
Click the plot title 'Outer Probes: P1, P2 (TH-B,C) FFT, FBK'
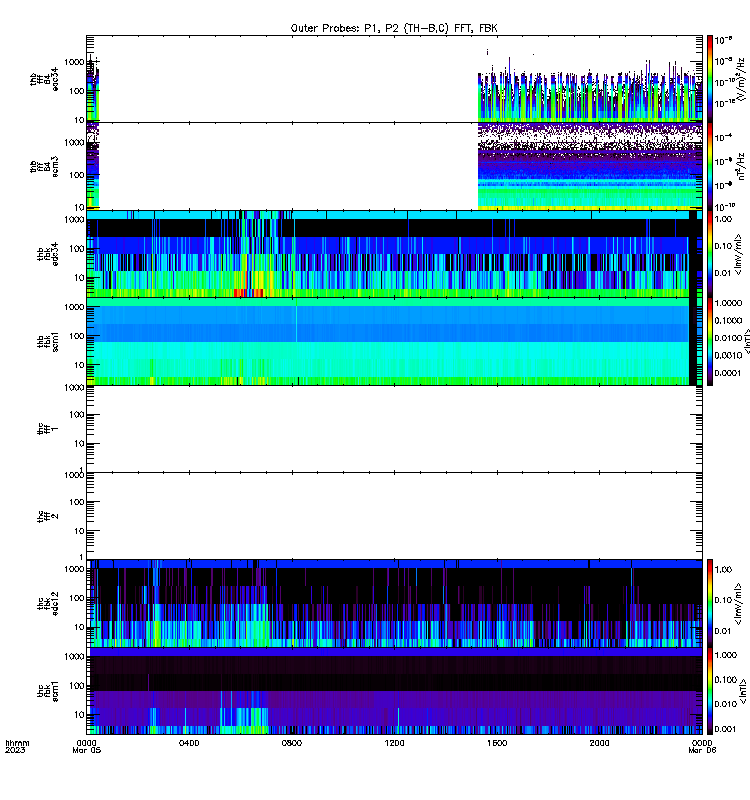[393, 28]
